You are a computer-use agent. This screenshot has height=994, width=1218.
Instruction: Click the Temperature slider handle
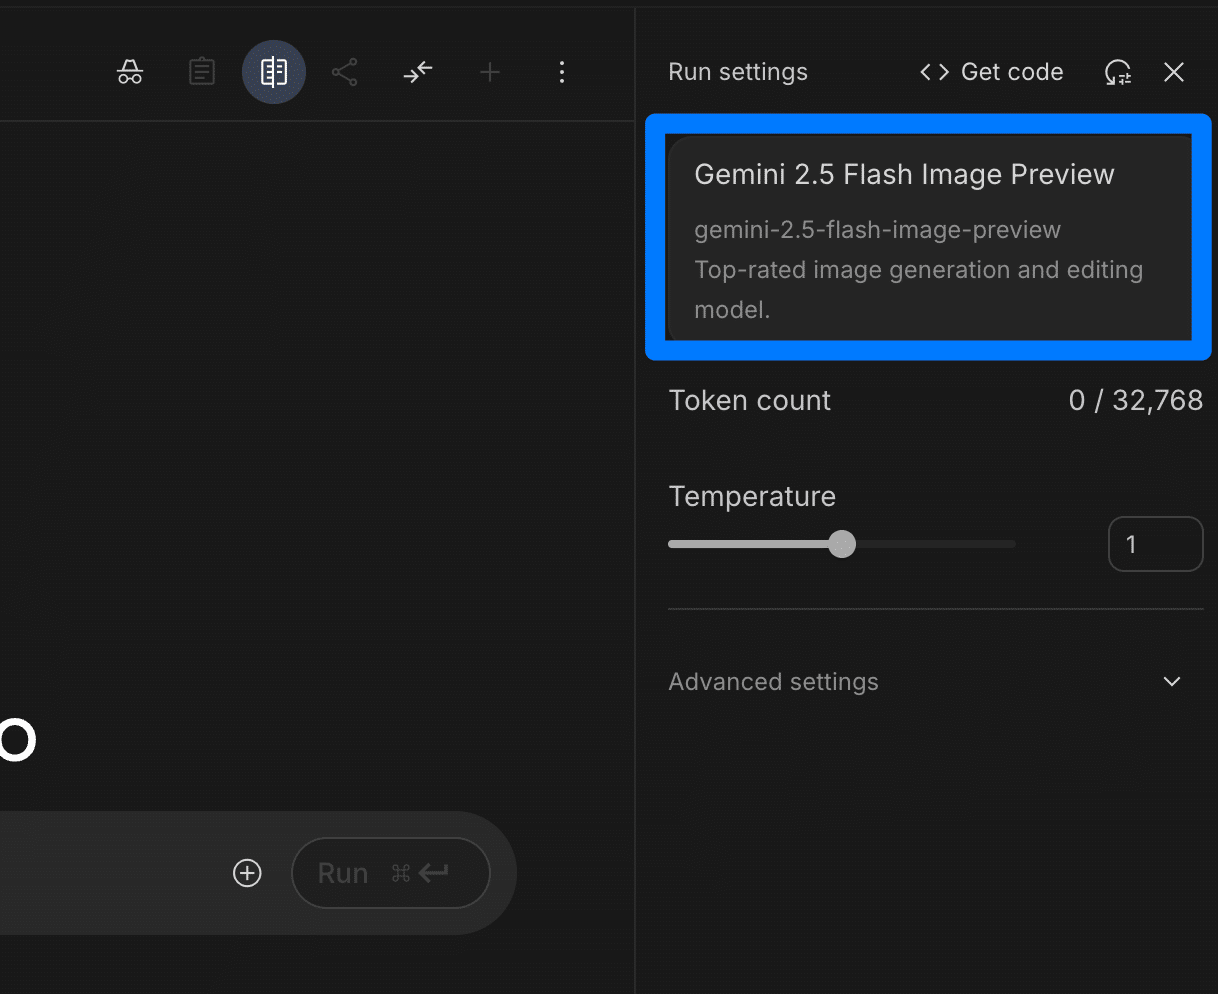point(842,544)
